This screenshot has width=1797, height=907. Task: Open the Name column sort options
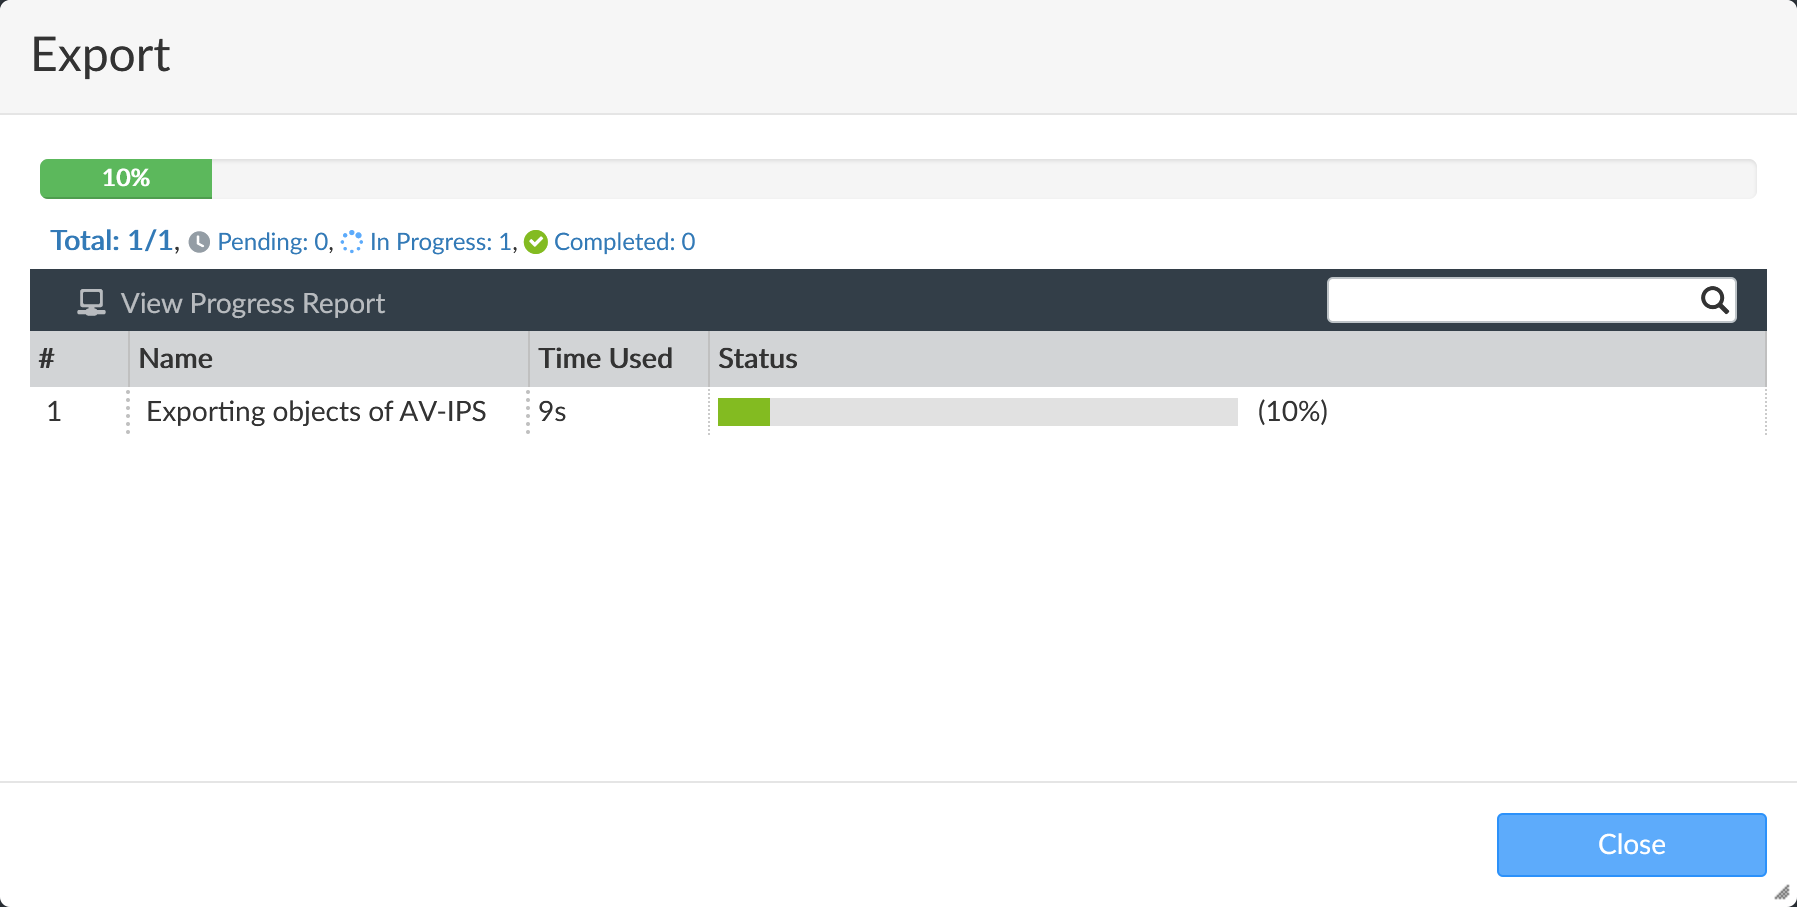(x=175, y=358)
